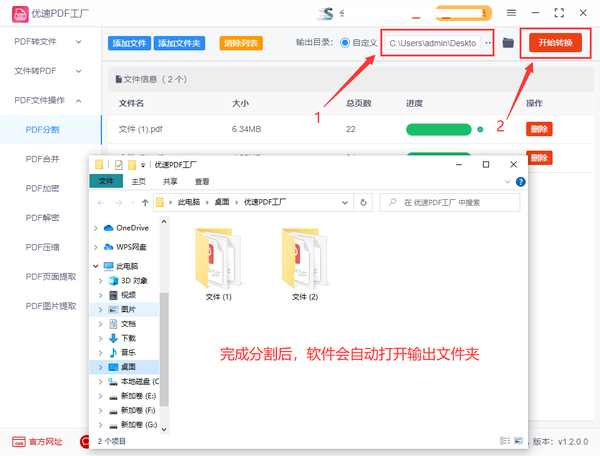
Task: Click the Explorer forward arrow
Action: tap(119, 203)
